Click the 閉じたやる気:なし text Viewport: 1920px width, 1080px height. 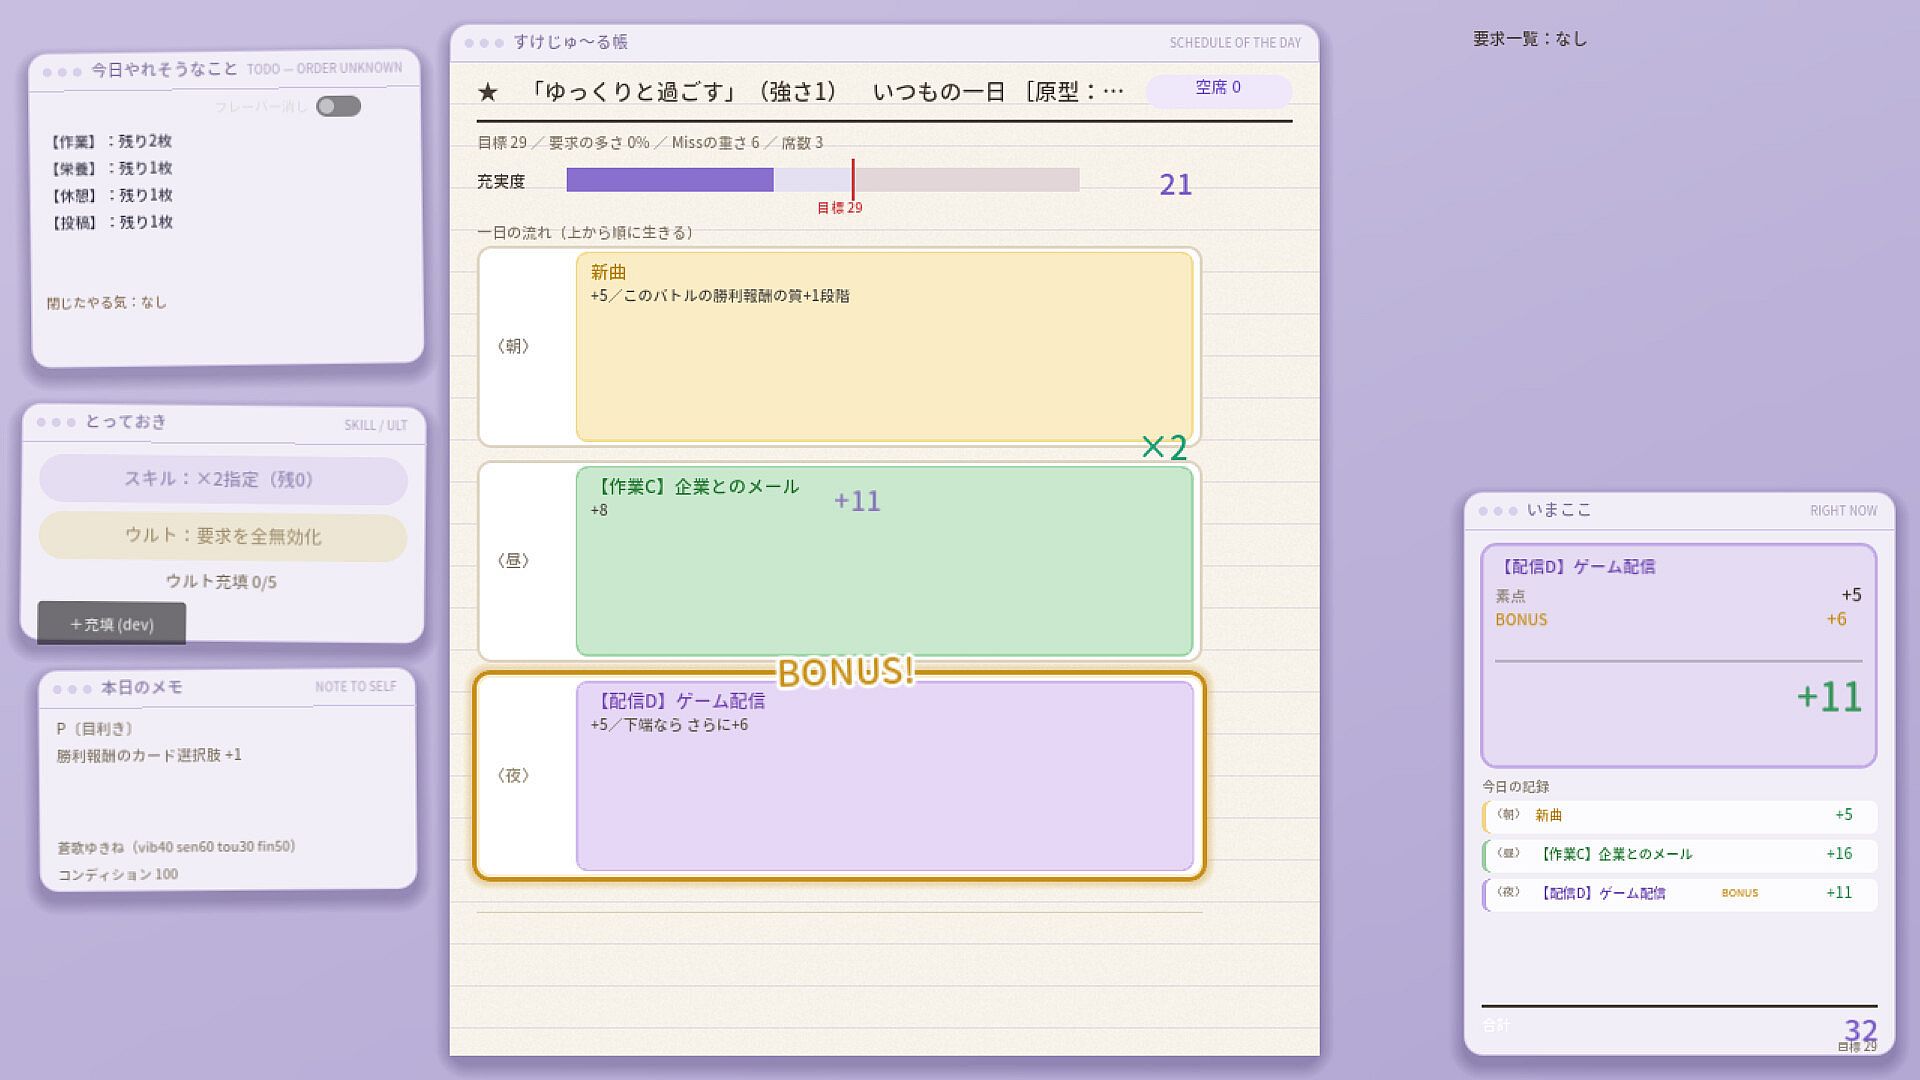[x=107, y=302]
